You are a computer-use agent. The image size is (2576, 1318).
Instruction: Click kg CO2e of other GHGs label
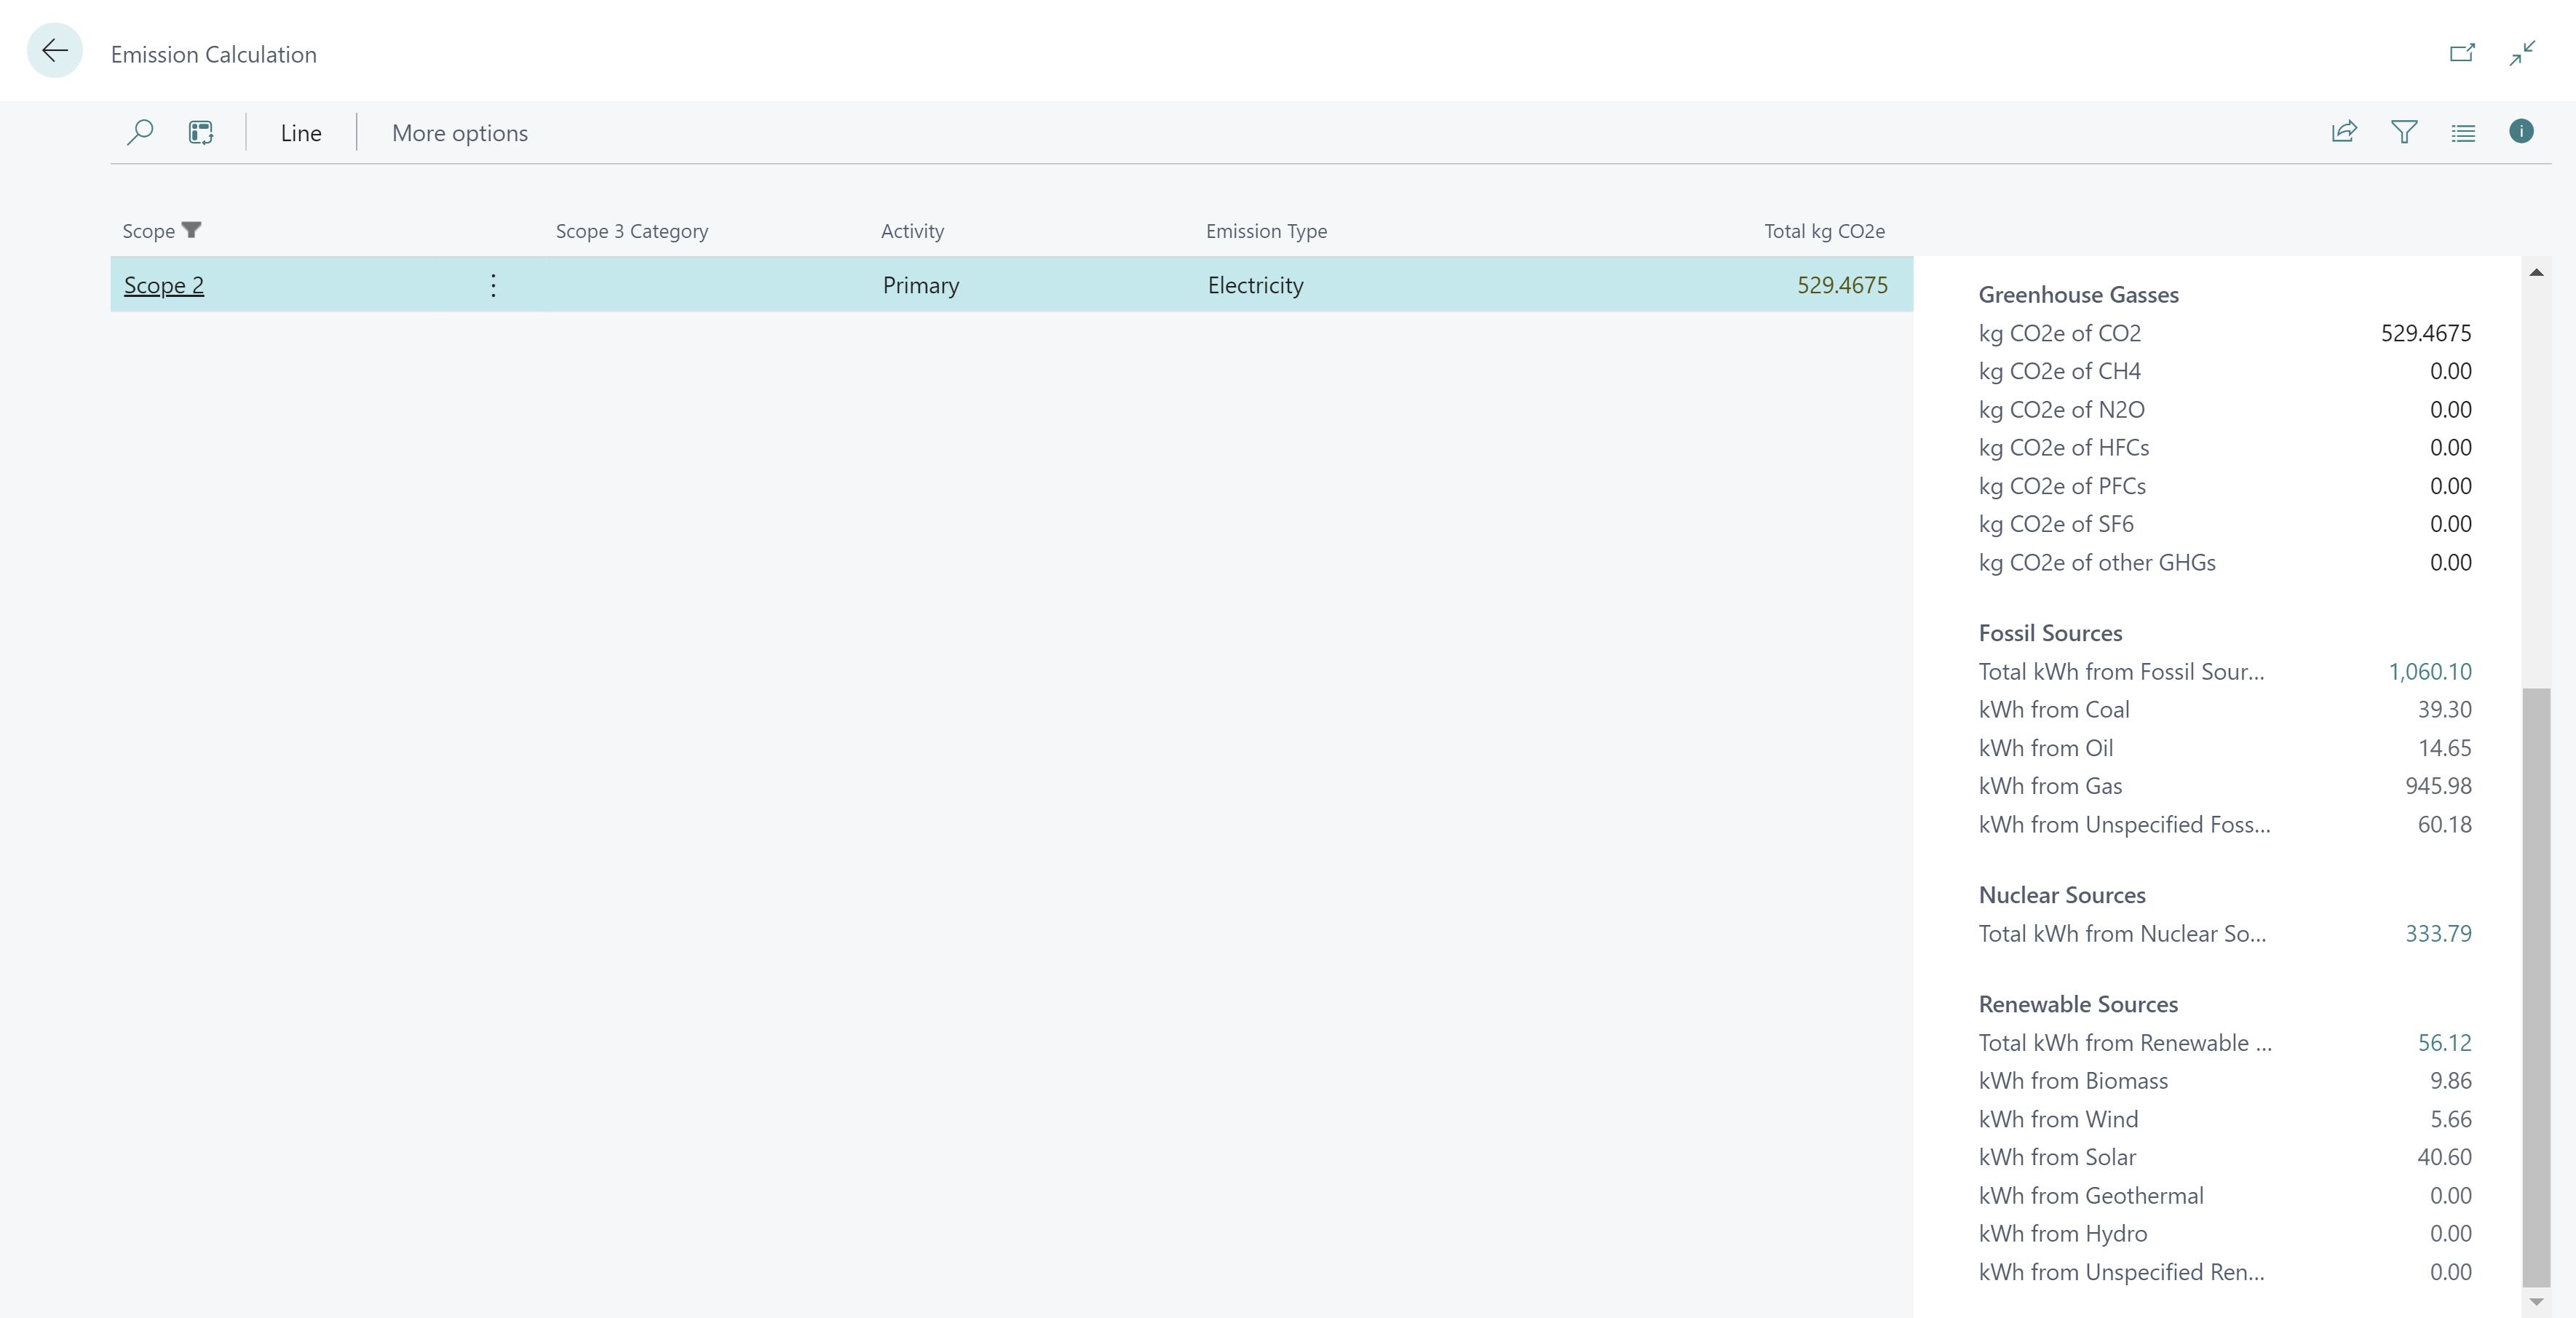coord(2097,562)
